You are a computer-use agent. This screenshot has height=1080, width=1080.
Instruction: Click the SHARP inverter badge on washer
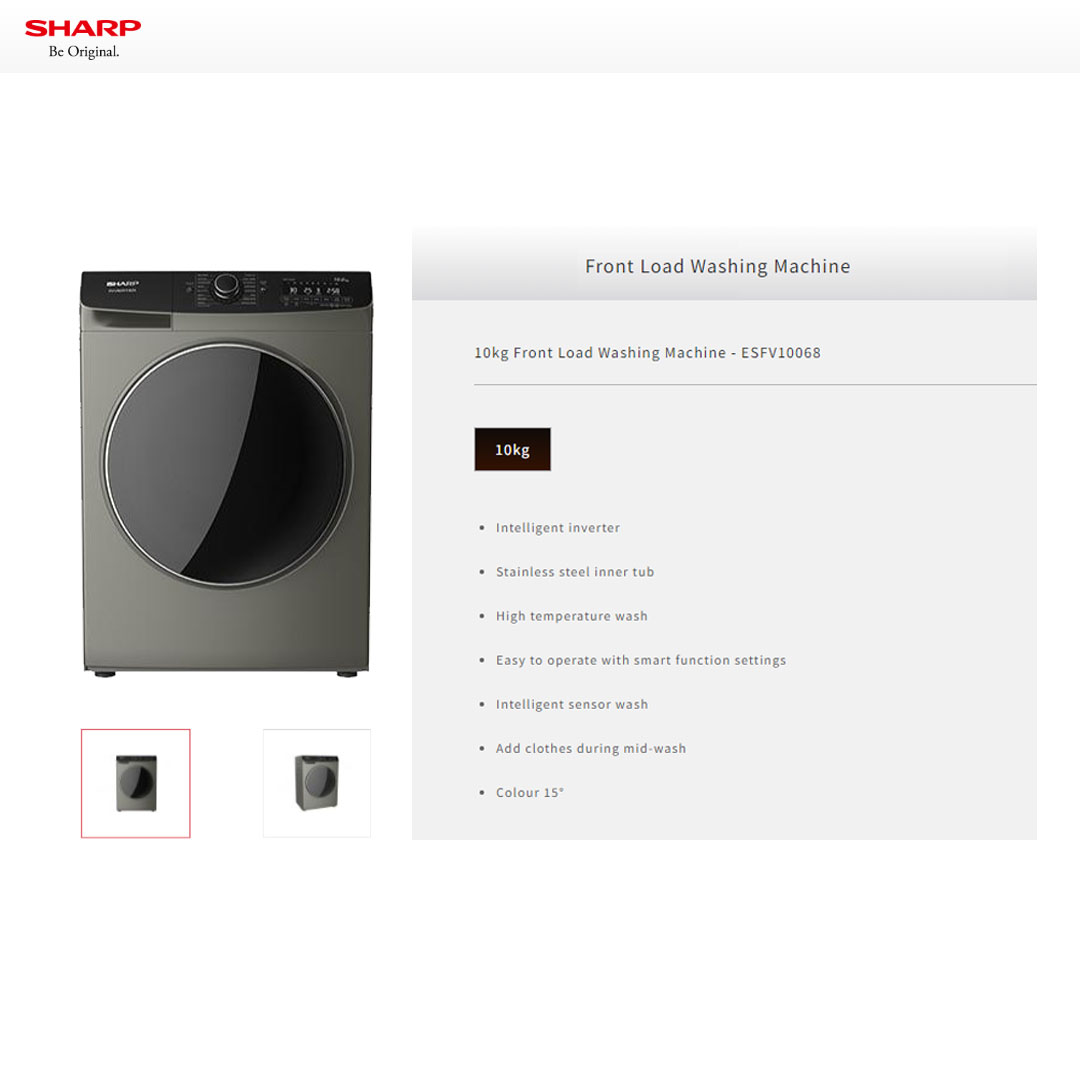click(123, 287)
